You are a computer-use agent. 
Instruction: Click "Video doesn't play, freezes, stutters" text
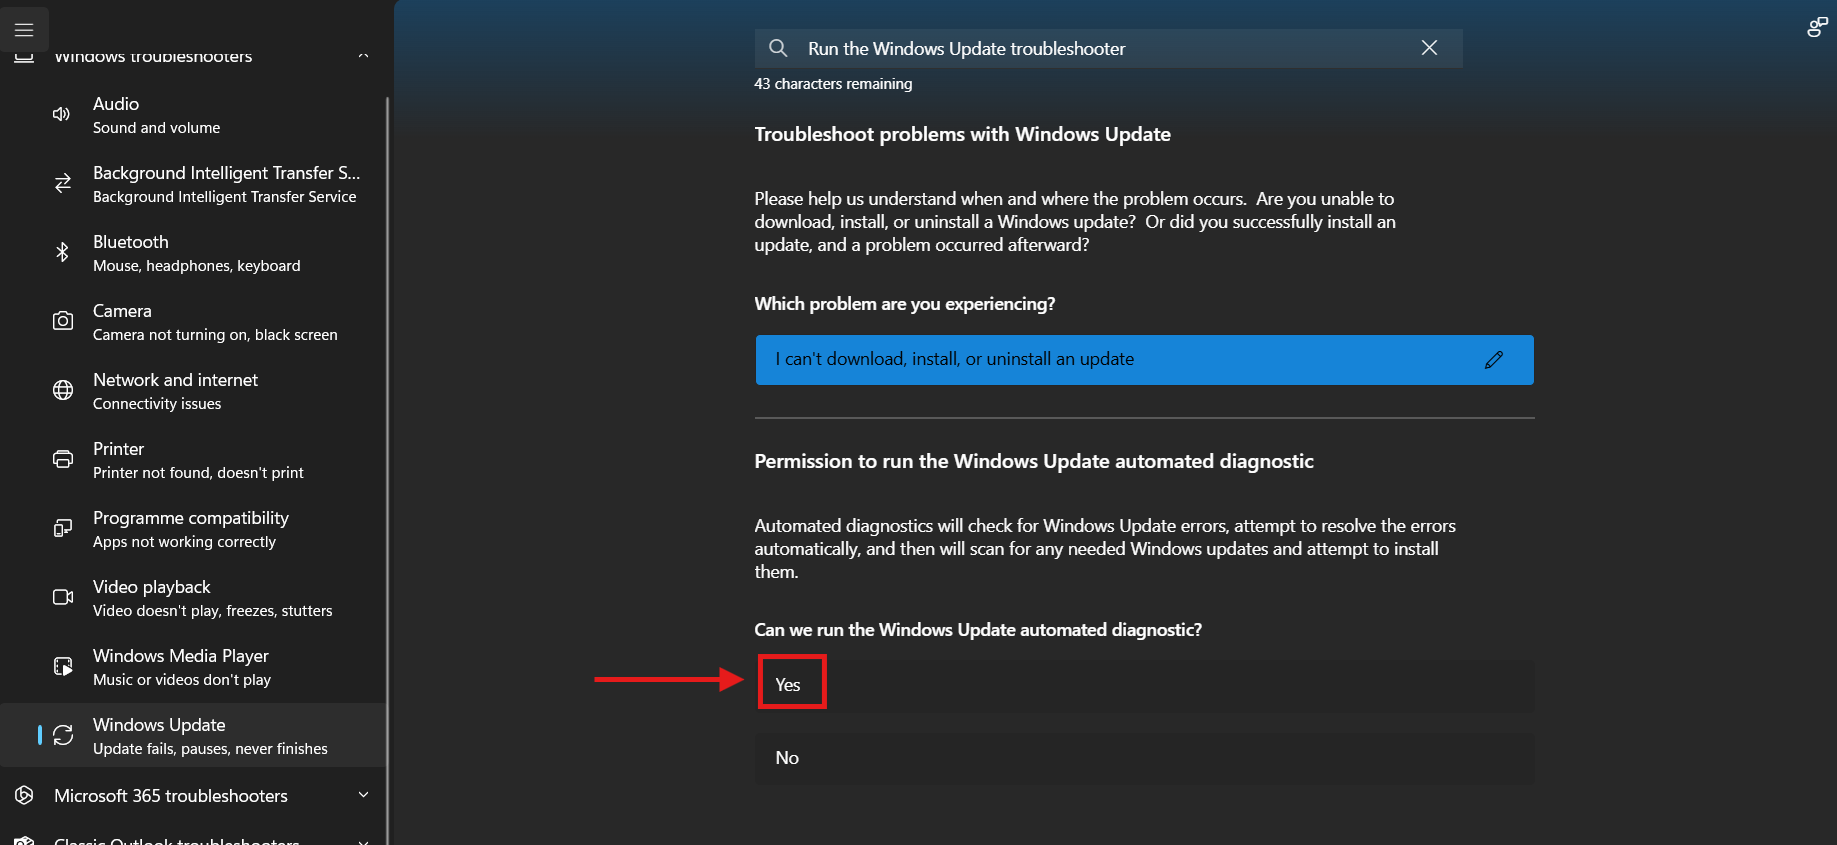(212, 611)
